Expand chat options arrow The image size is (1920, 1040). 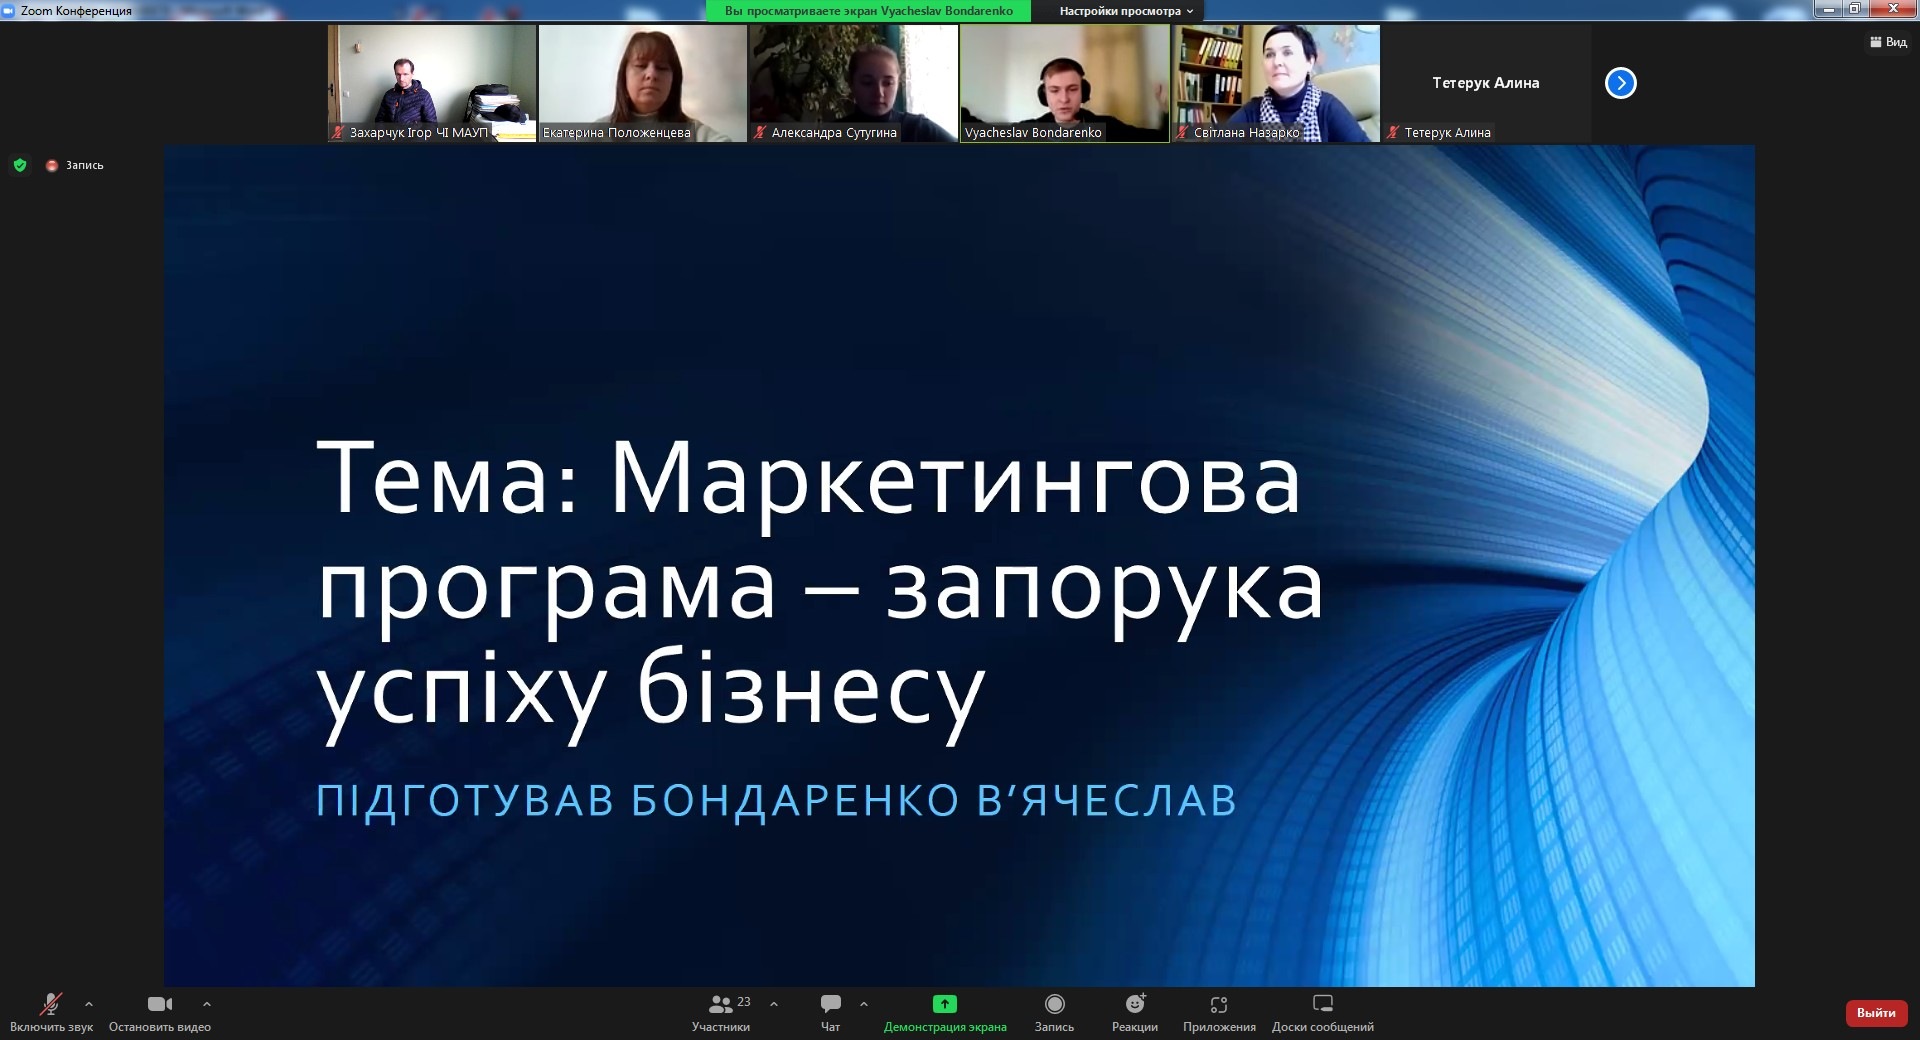pos(864,1004)
